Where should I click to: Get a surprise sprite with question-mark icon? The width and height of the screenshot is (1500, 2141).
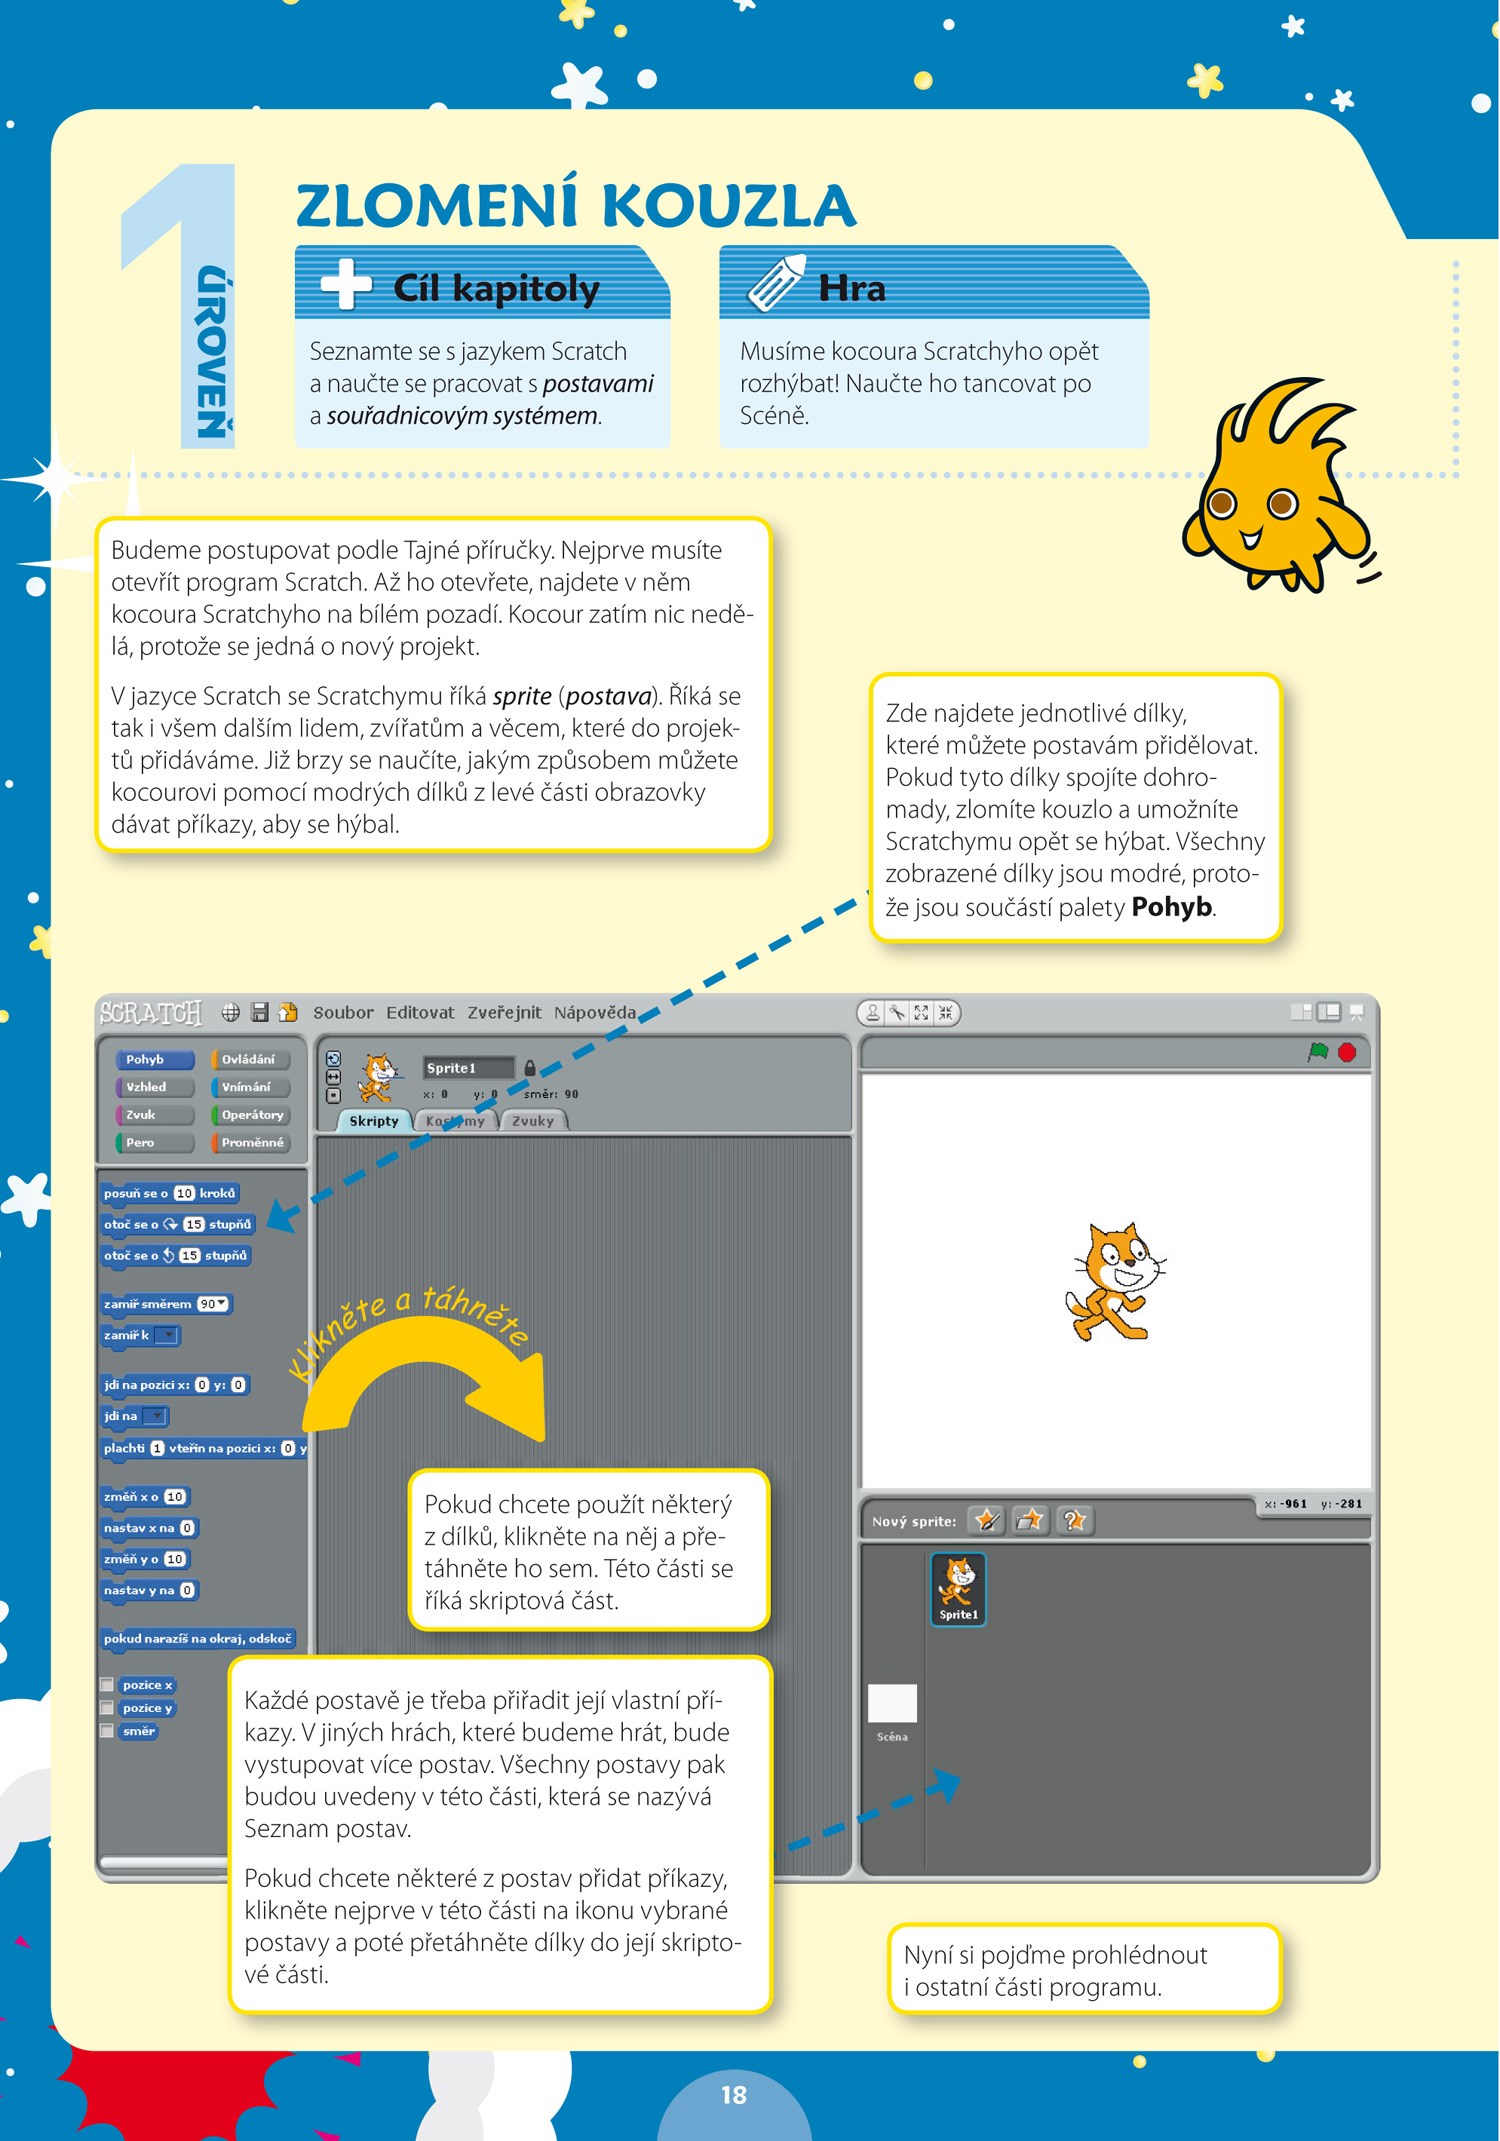coord(1075,1520)
